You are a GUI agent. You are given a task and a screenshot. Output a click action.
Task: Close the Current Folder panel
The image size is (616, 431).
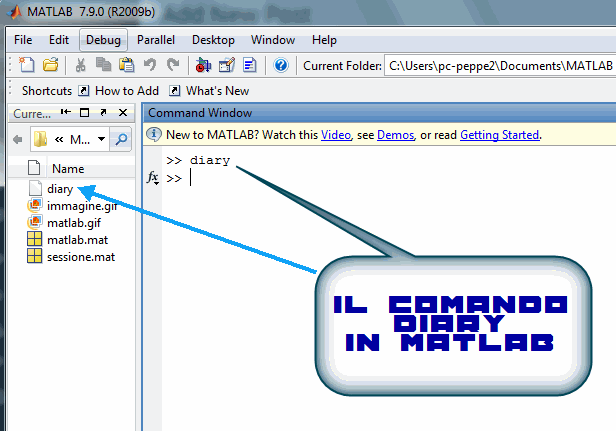[x=123, y=113]
